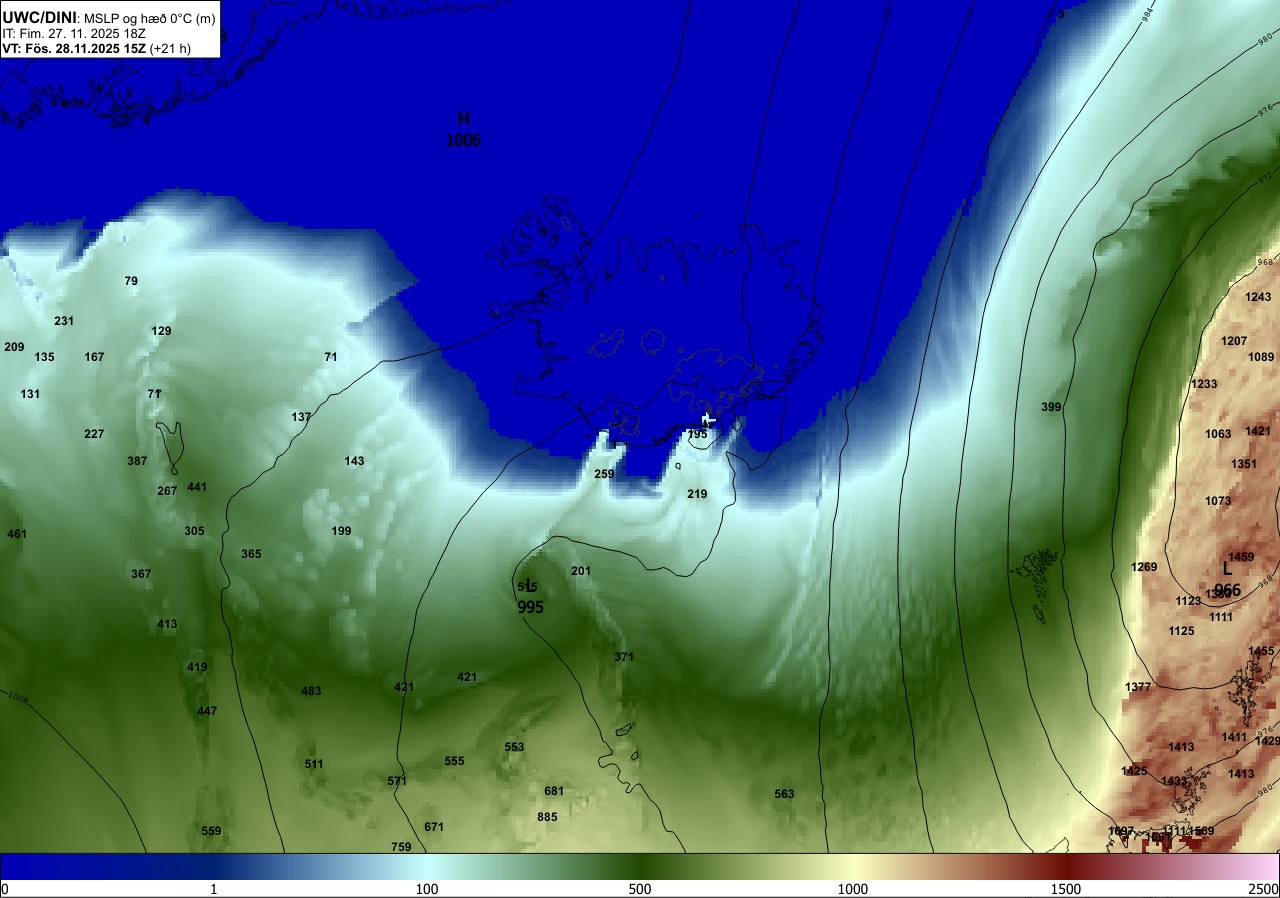Click the height value 681
This screenshot has width=1280, height=898.
[x=554, y=791]
